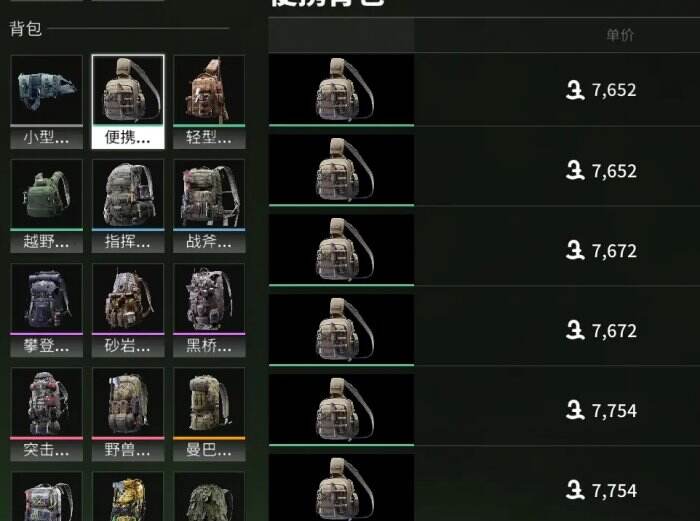Choose the 战斧 backpack icon
The height and width of the screenshot is (521, 700).
pos(209,206)
